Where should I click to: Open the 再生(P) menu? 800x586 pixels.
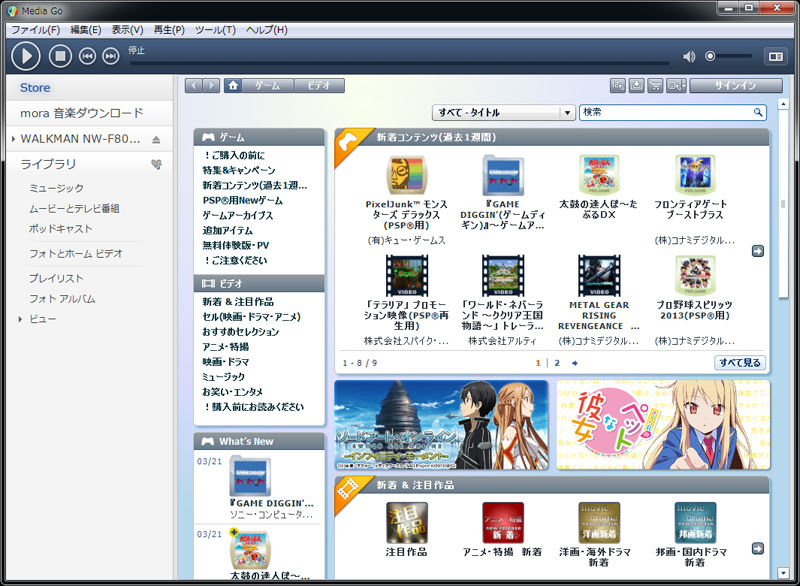(169, 30)
